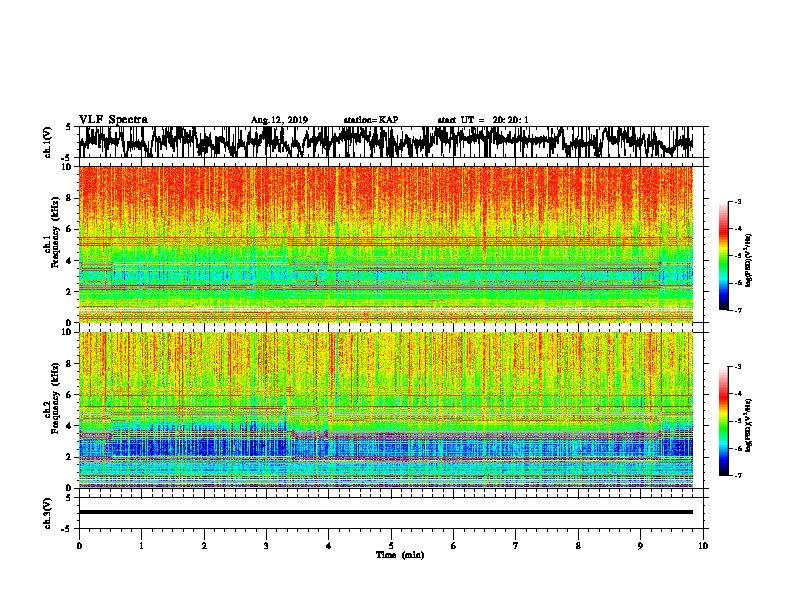The height and width of the screenshot is (612, 792).
Task: Click time axis tick label "4"
Action: coord(329,546)
